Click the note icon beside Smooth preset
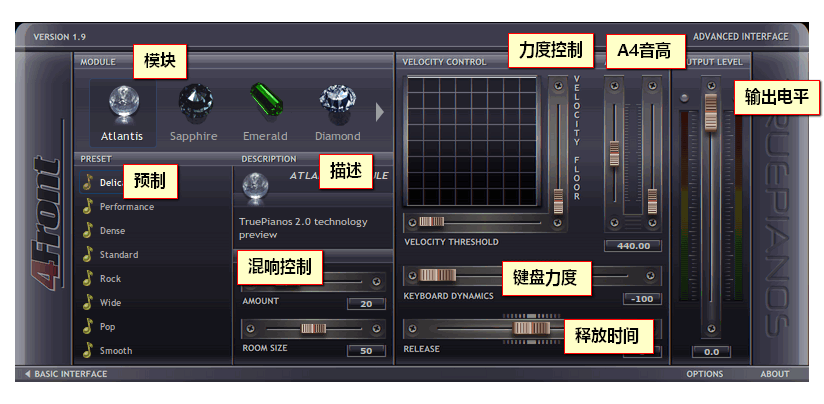 point(88,350)
